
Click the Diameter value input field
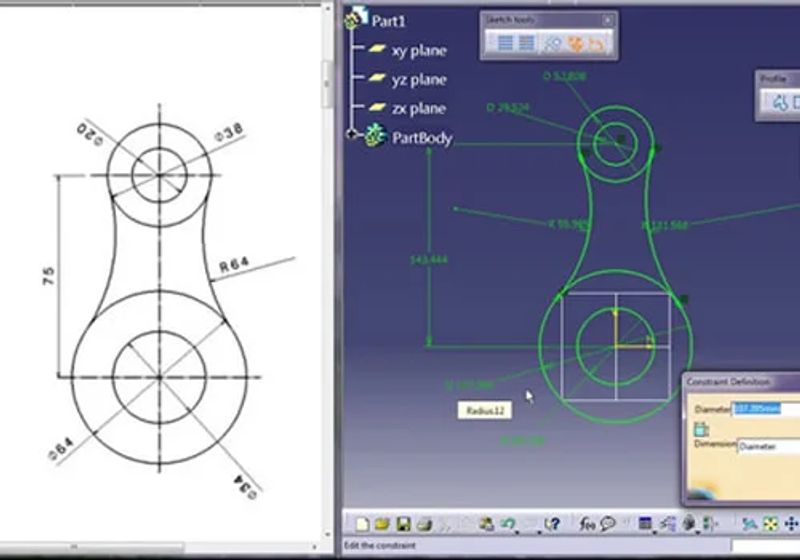(766, 409)
